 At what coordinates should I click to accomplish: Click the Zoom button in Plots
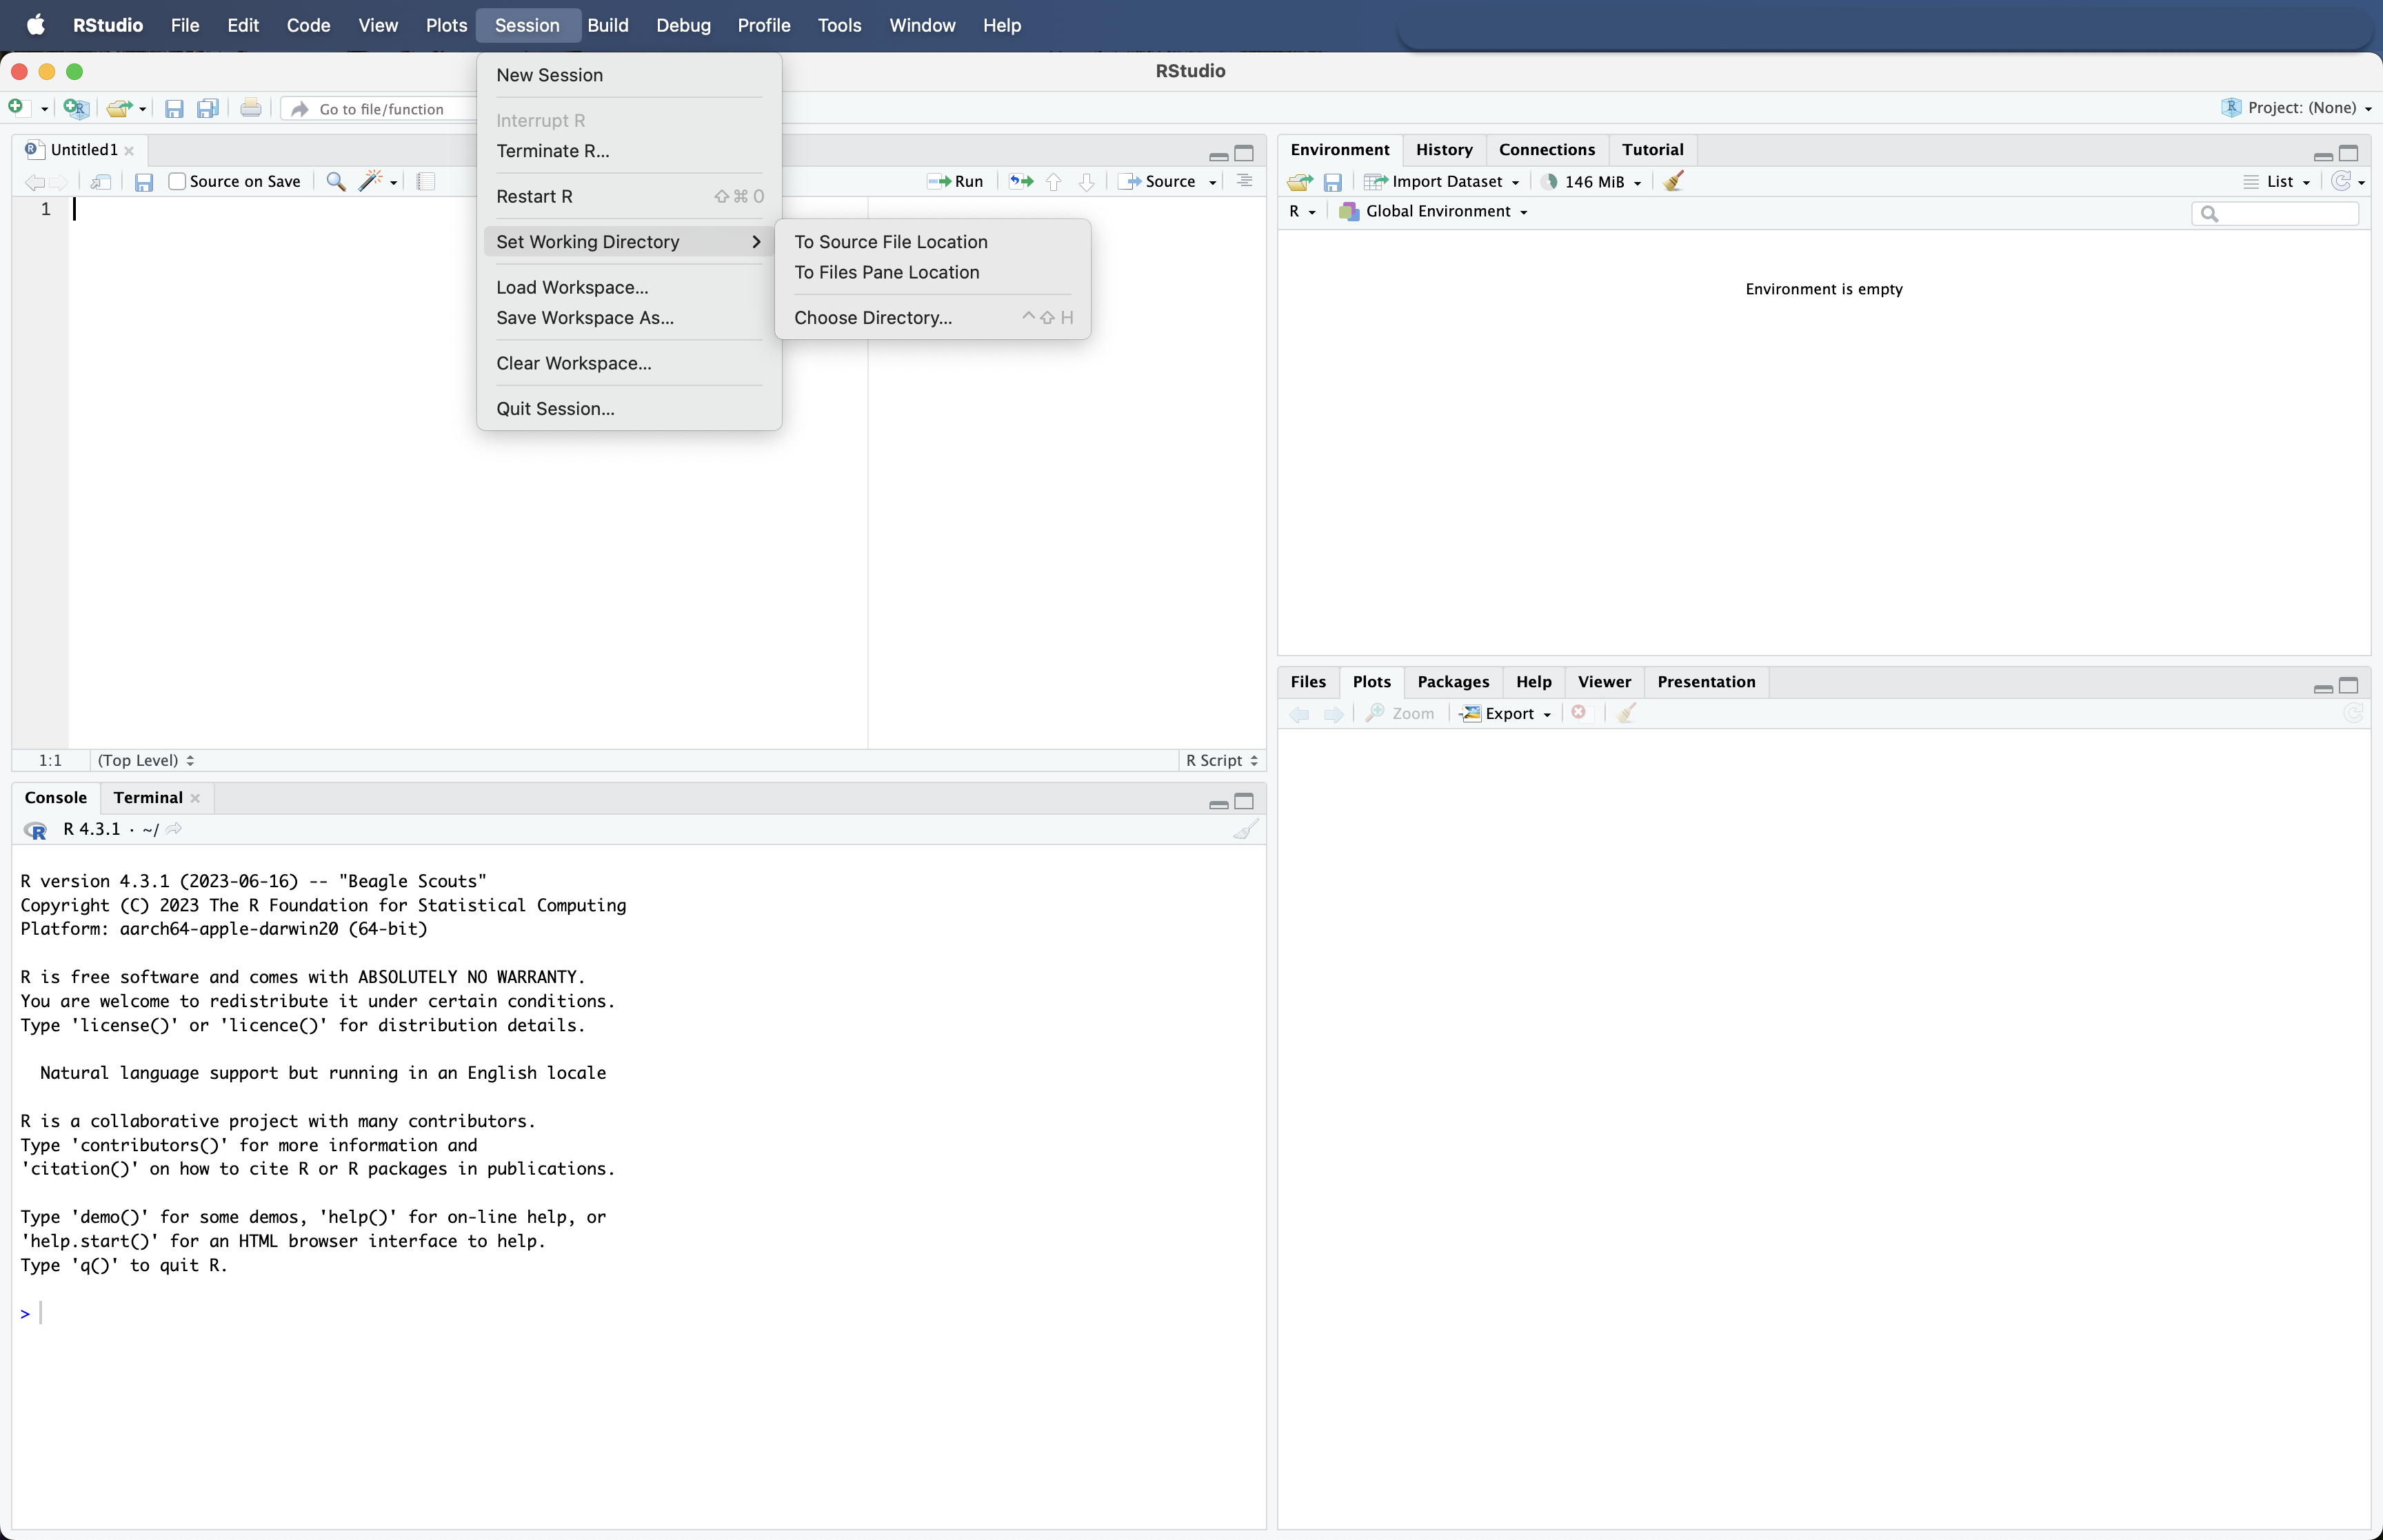pyautogui.click(x=1400, y=713)
